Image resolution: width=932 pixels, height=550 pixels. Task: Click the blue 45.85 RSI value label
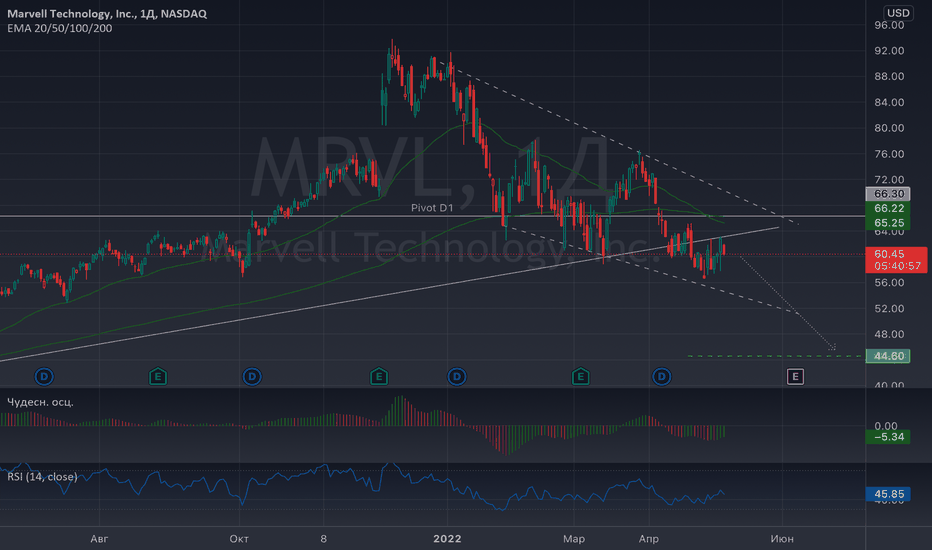888,494
